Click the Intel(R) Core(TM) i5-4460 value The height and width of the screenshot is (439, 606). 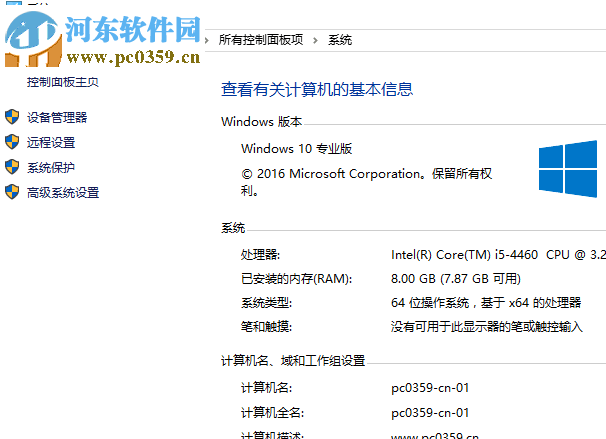(x=498, y=255)
